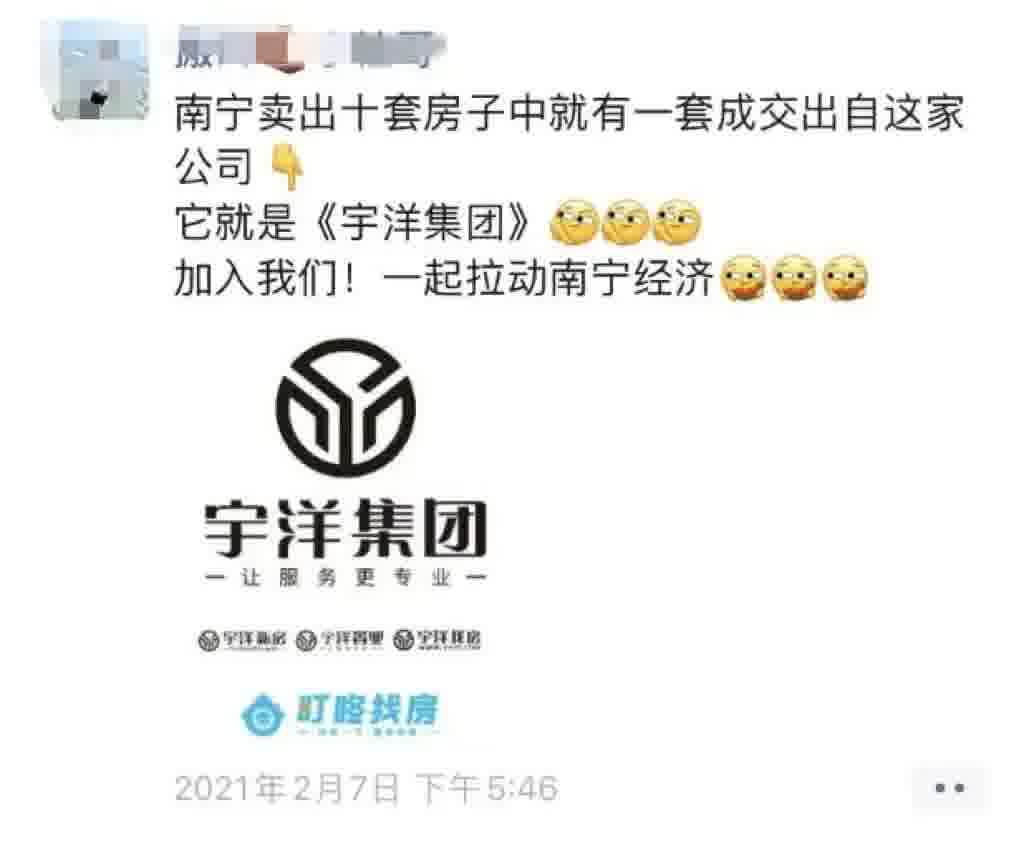Click the middle emoji after 南宁经济
This screenshot has height=841, width=1024.
click(x=794, y=278)
